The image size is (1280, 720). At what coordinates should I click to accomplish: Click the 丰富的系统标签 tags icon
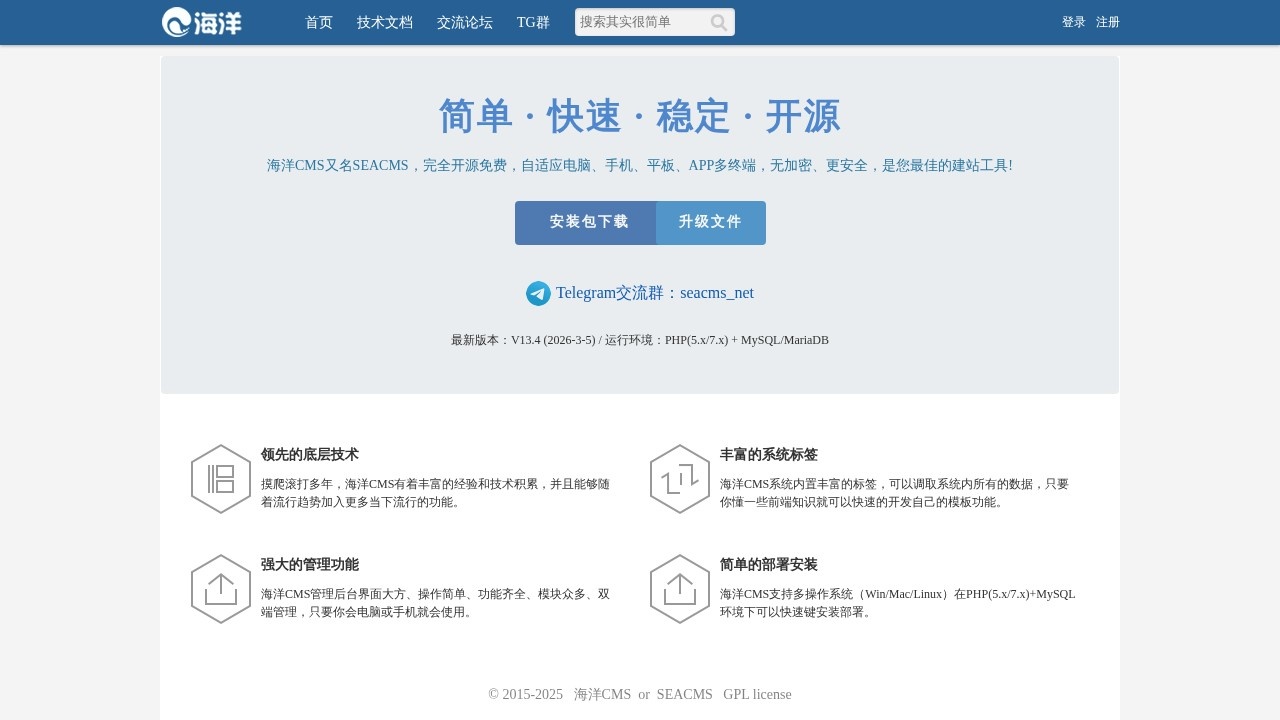pos(680,479)
